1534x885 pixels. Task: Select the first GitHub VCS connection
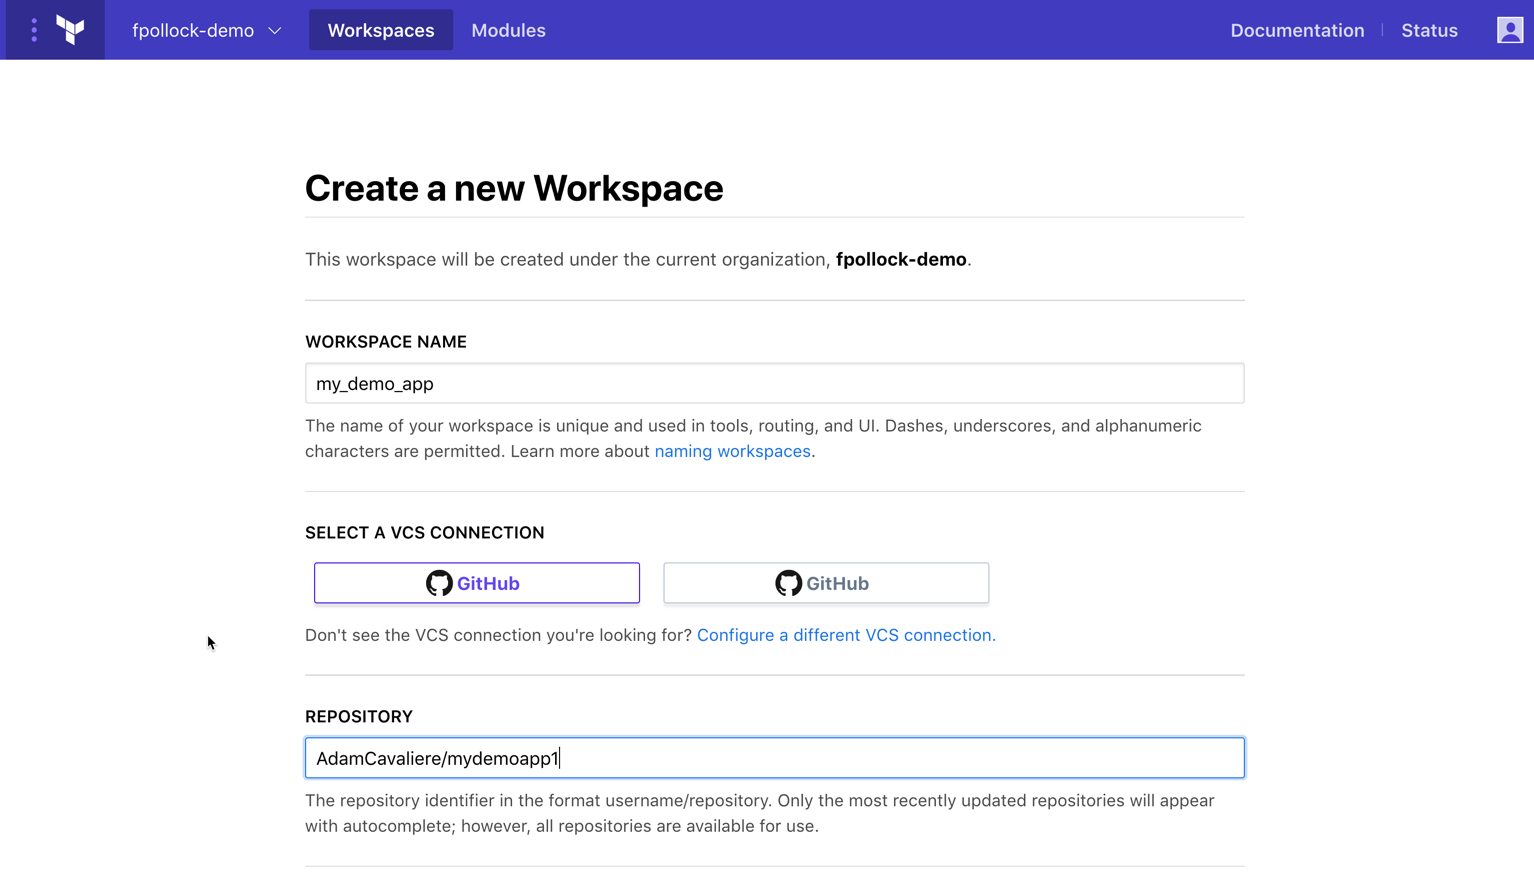(477, 583)
